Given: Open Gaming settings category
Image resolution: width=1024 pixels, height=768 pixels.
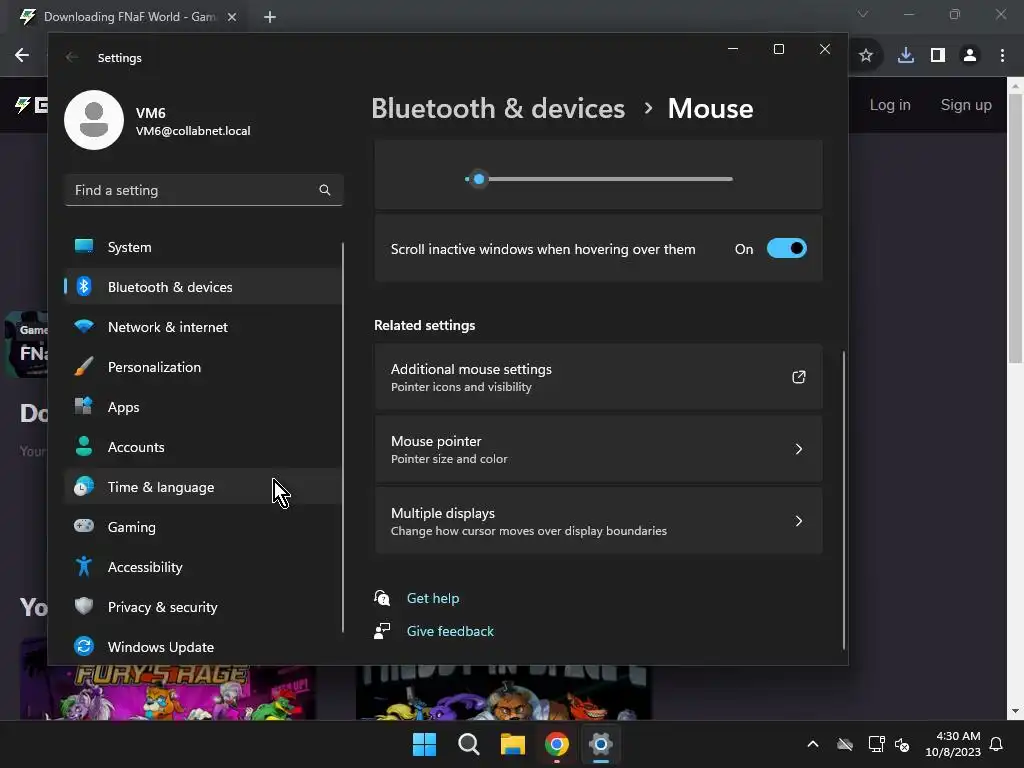Looking at the screenshot, I should 202,527.
